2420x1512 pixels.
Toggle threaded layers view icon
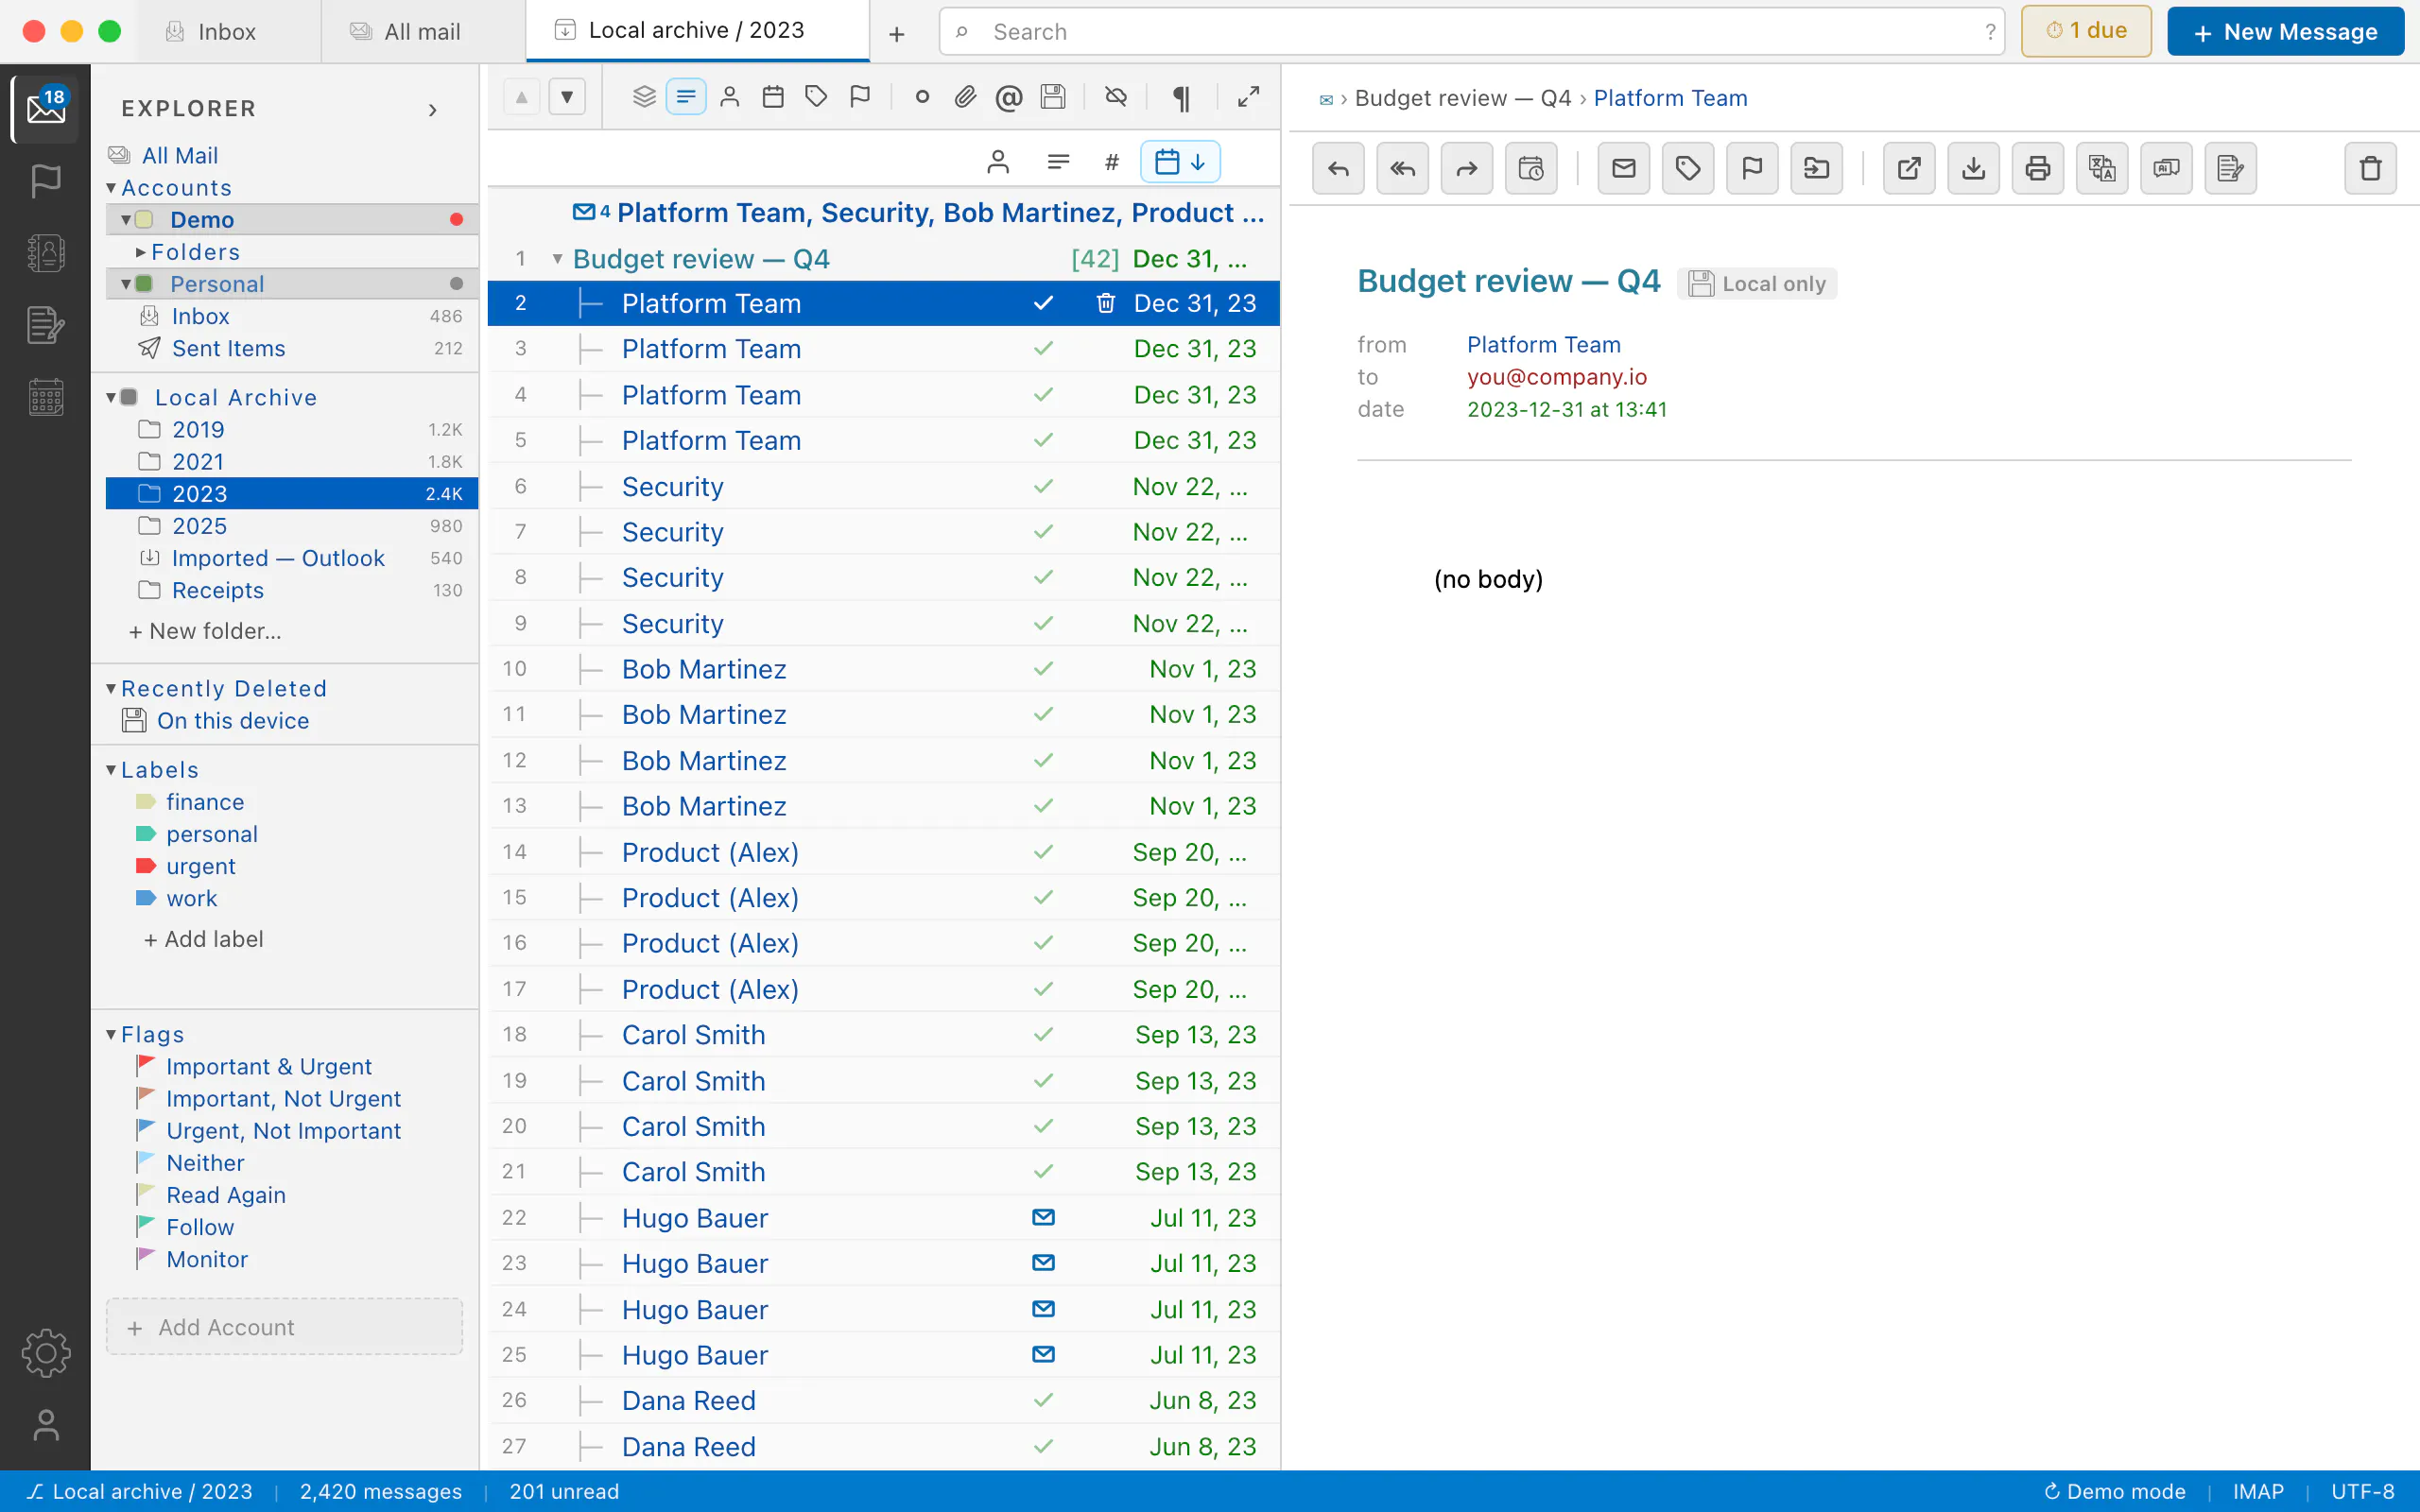click(644, 97)
